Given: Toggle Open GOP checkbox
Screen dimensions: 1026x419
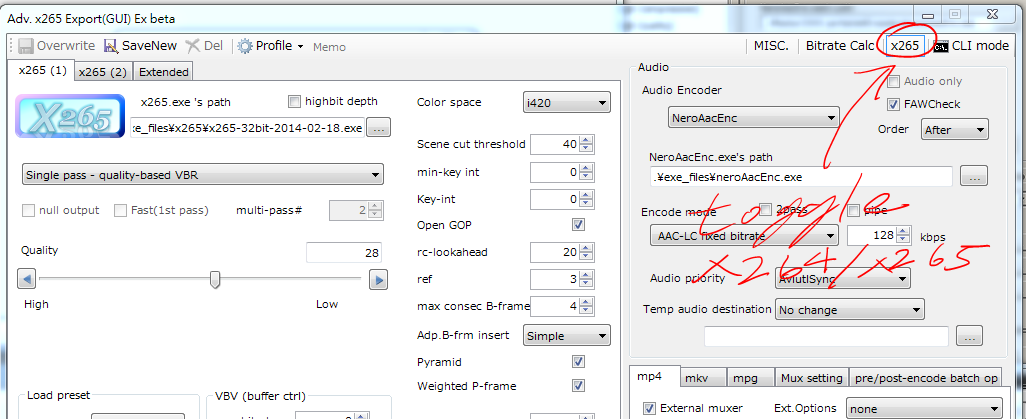Looking at the screenshot, I should [578, 225].
